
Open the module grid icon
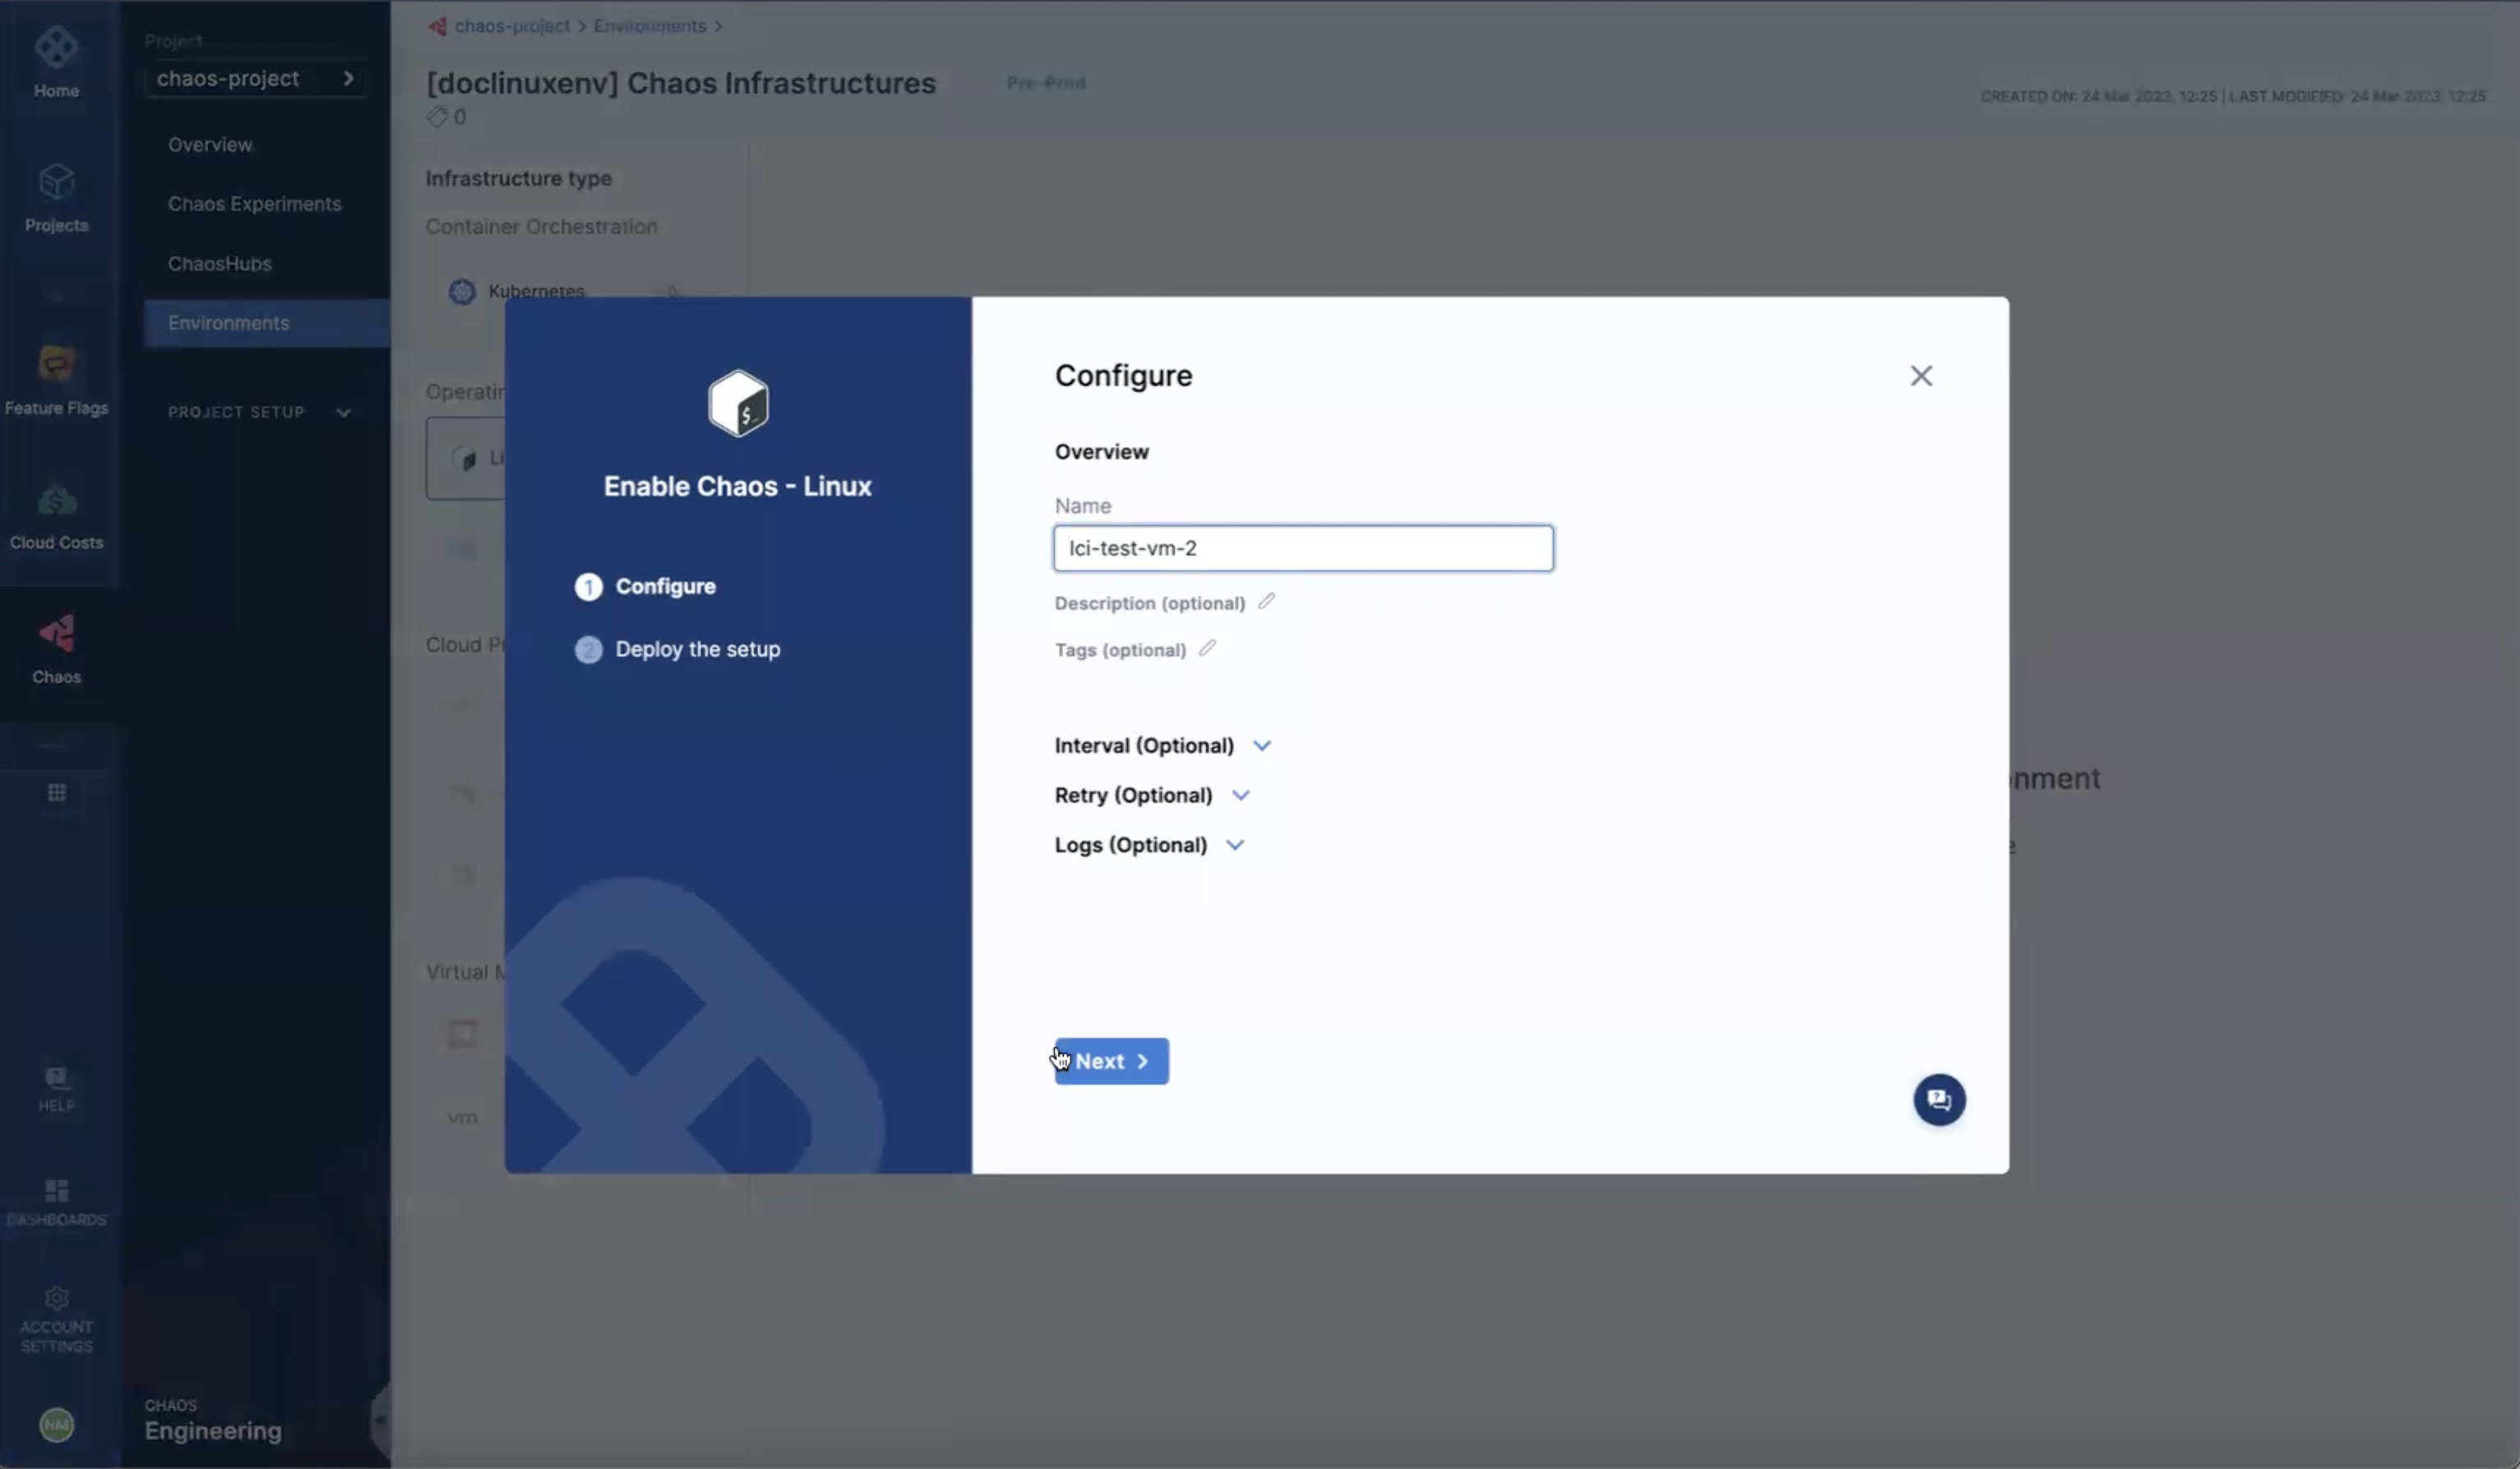56,793
